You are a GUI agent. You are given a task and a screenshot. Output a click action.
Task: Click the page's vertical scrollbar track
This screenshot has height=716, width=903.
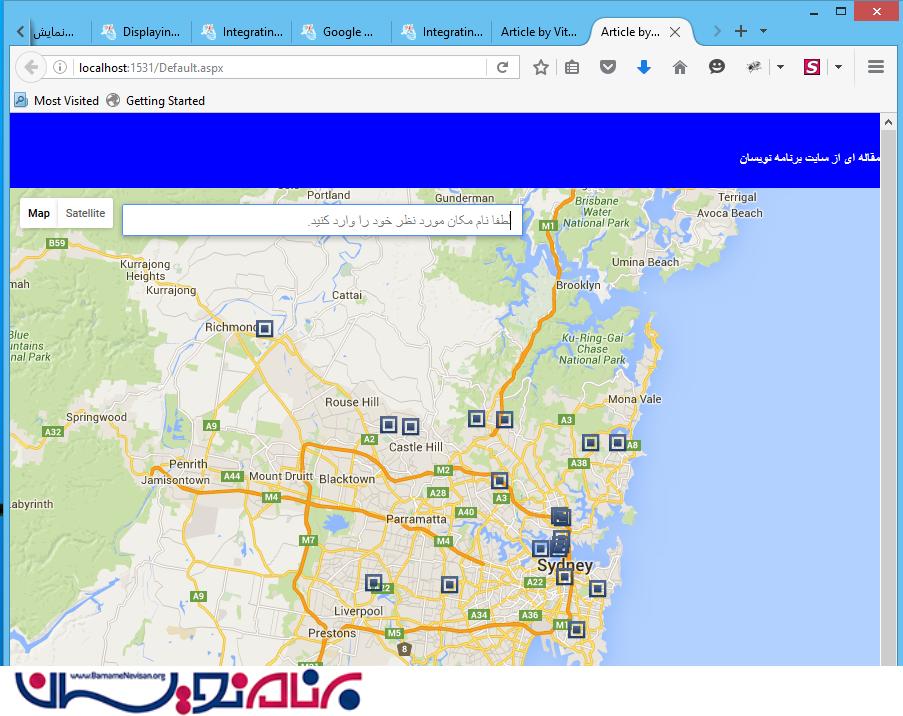click(887, 400)
